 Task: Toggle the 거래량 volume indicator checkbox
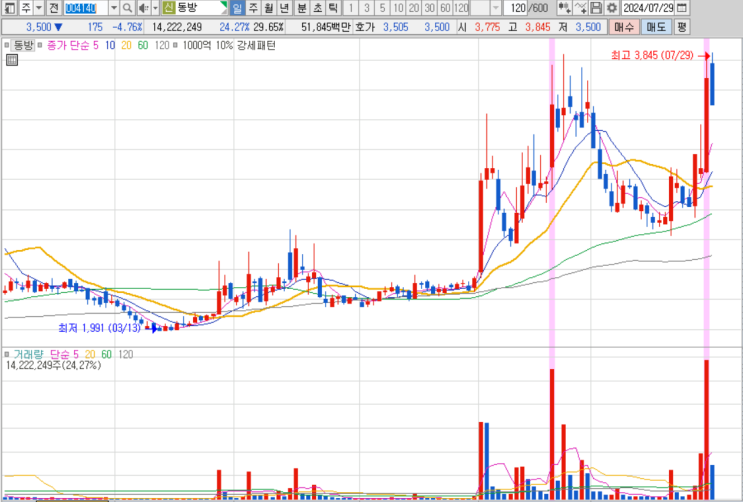[7, 354]
